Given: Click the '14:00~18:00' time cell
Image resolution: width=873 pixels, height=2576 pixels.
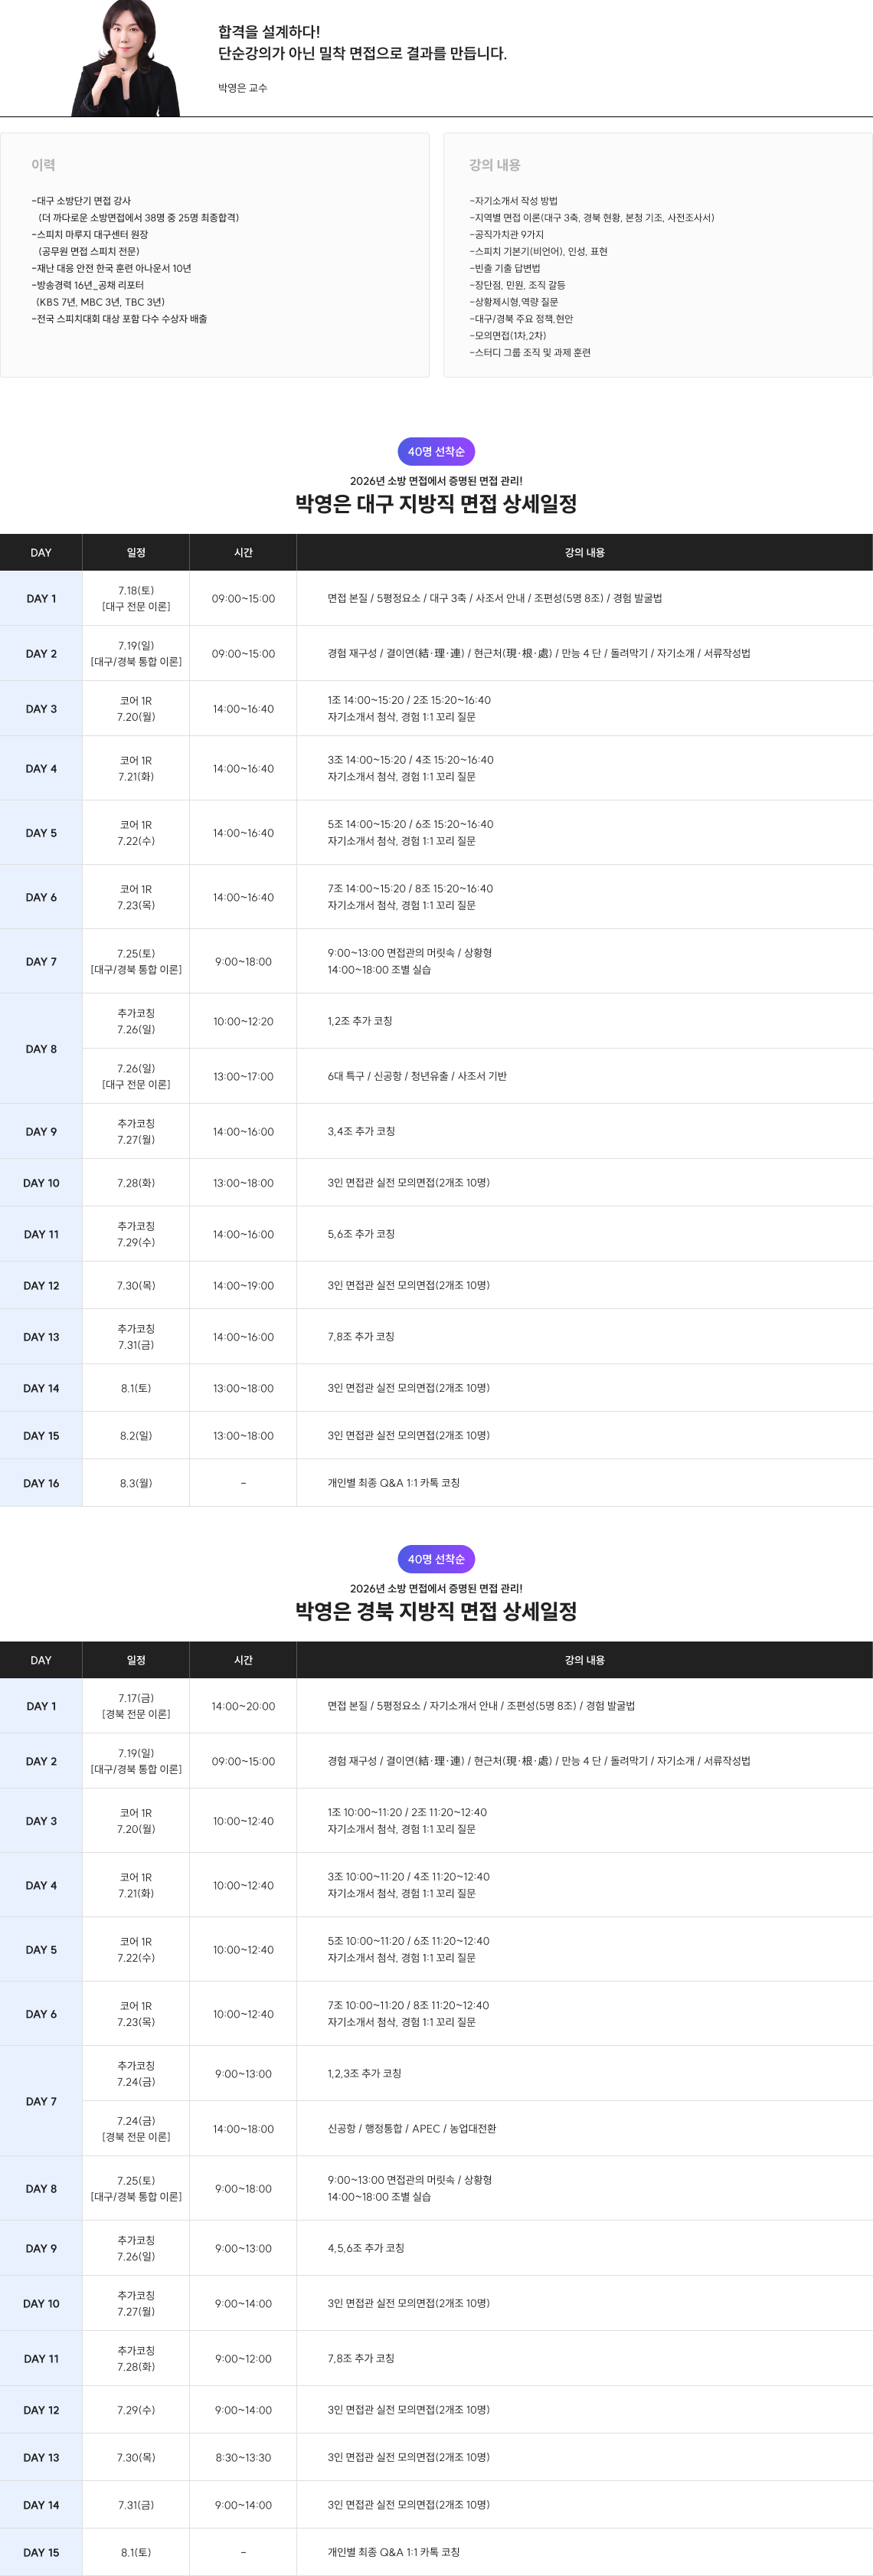Looking at the screenshot, I should tap(243, 2129).
